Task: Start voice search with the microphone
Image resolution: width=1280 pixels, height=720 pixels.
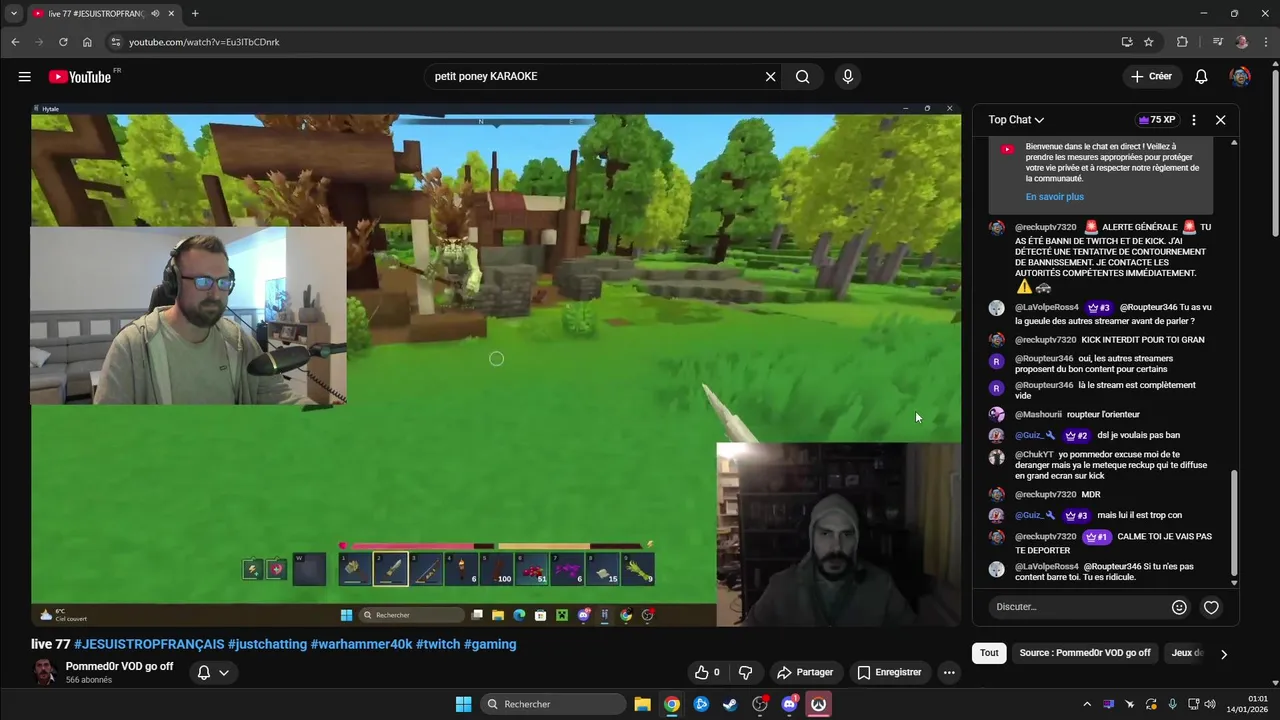Action: tap(848, 76)
